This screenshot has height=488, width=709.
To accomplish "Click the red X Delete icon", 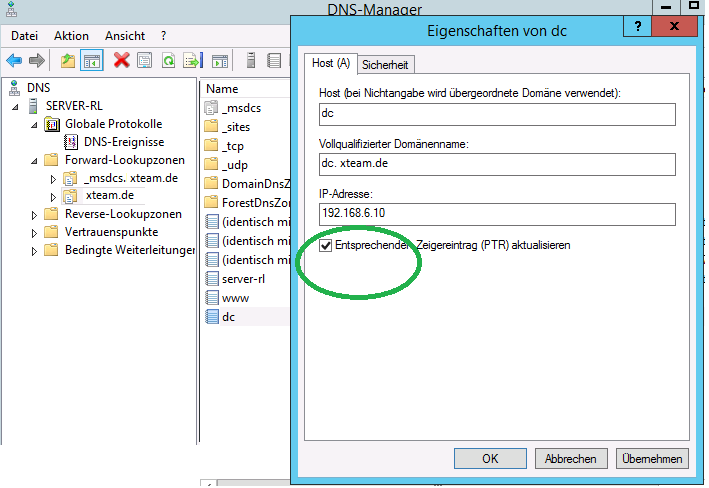I will click(x=121, y=61).
